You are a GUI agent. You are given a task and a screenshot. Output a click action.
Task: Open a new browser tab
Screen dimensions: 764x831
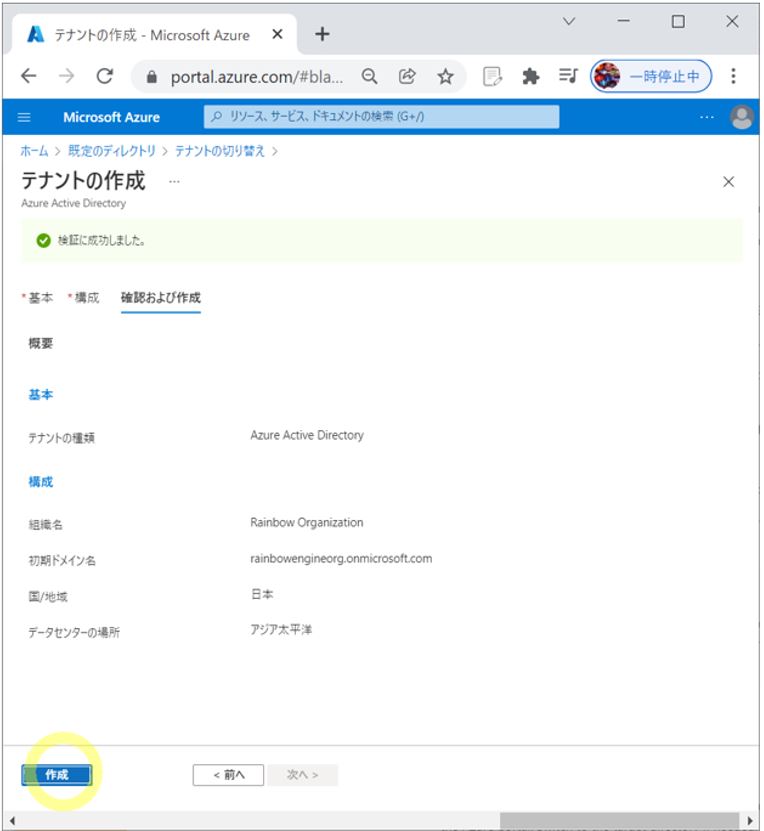click(x=322, y=34)
